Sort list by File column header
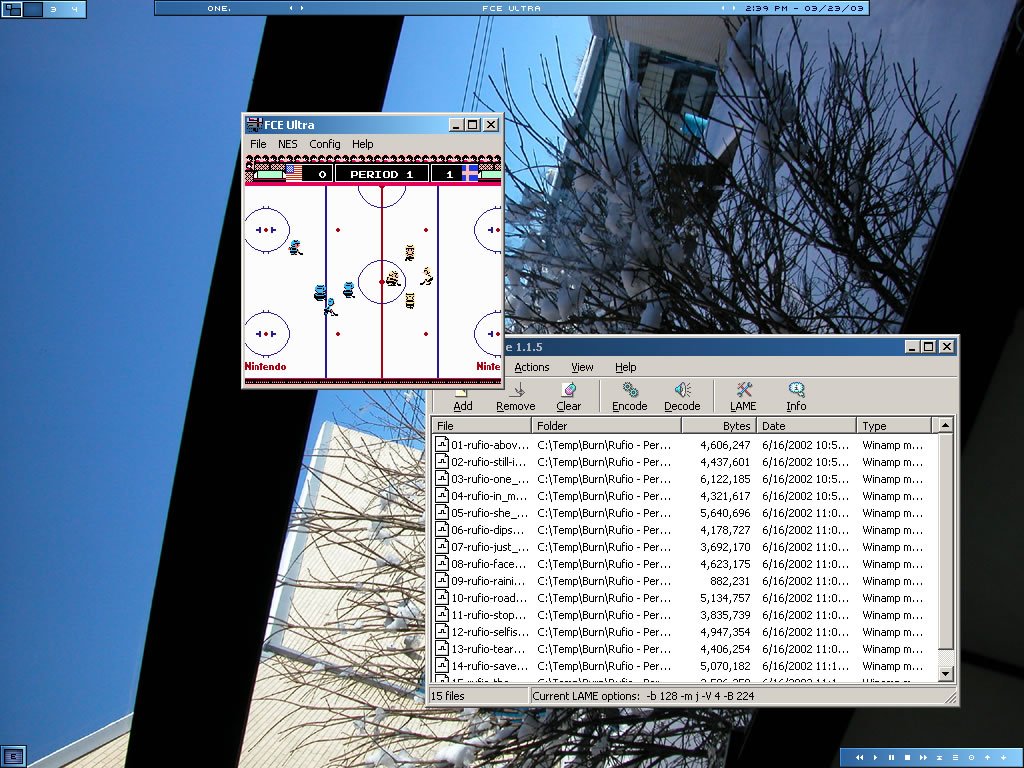 point(481,426)
